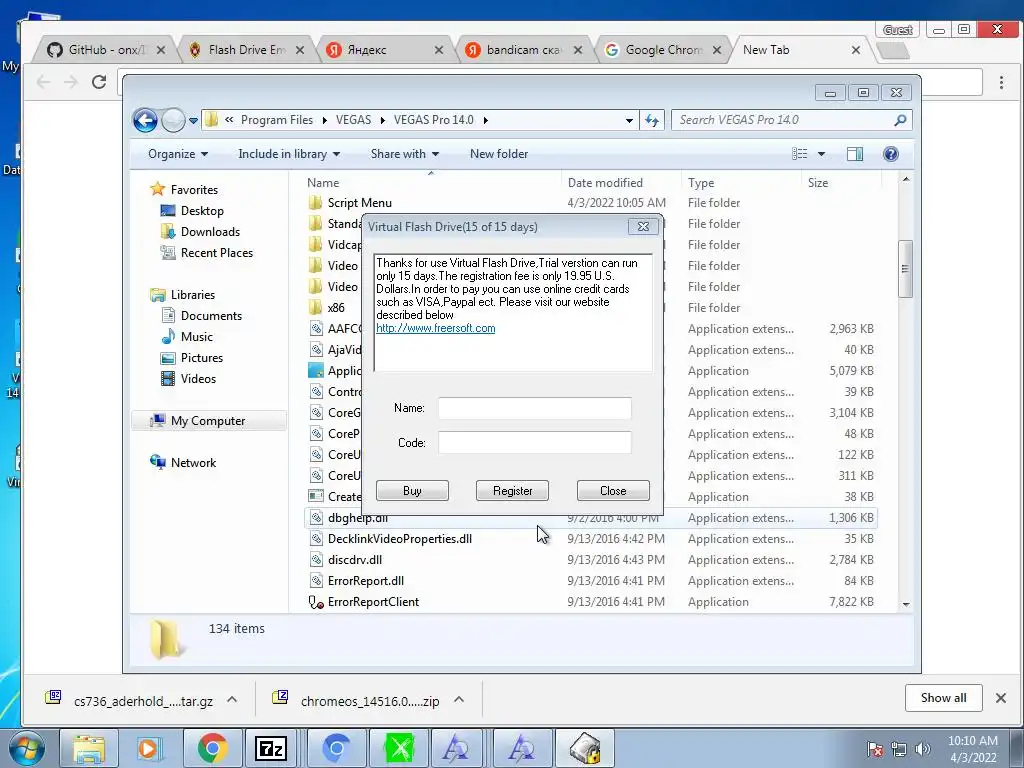The width and height of the screenshot is (1024, 768).
Task: Click the scroll down arrow of file list
Action: pos(906,605)
